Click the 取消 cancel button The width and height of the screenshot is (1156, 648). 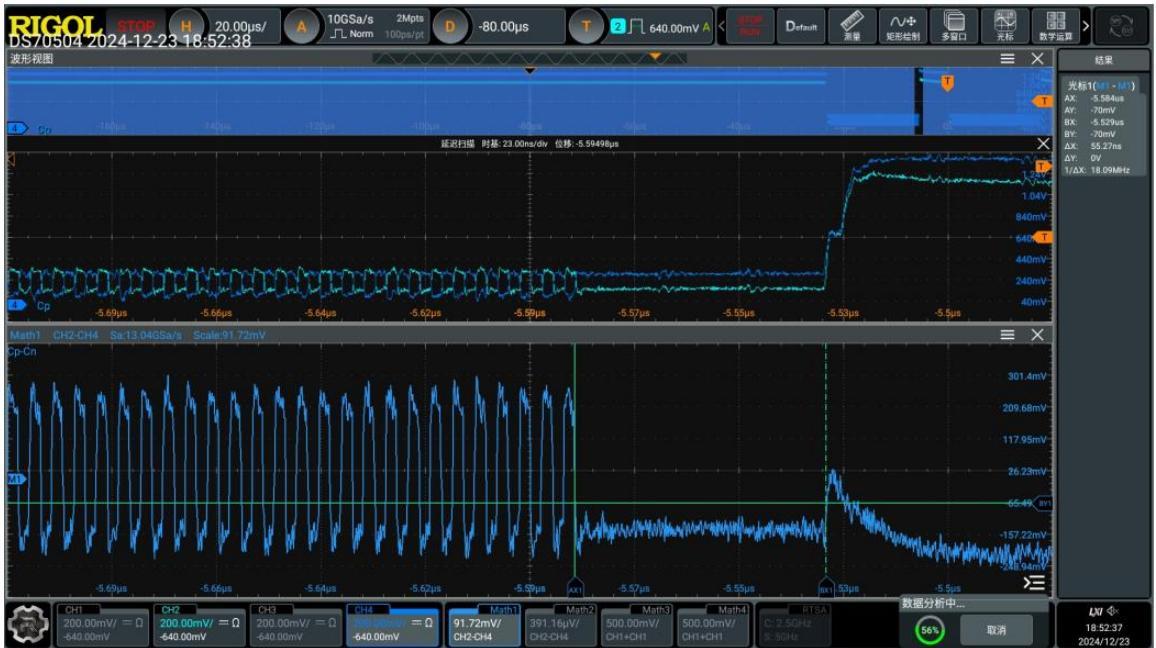pos(996,630)
